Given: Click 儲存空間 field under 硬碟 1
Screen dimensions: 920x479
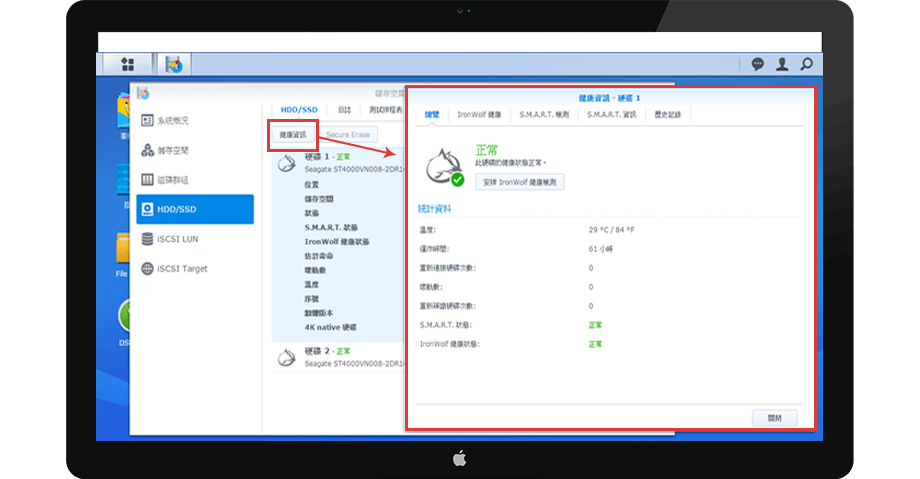Looking at the screenshot, I should 319,199.
